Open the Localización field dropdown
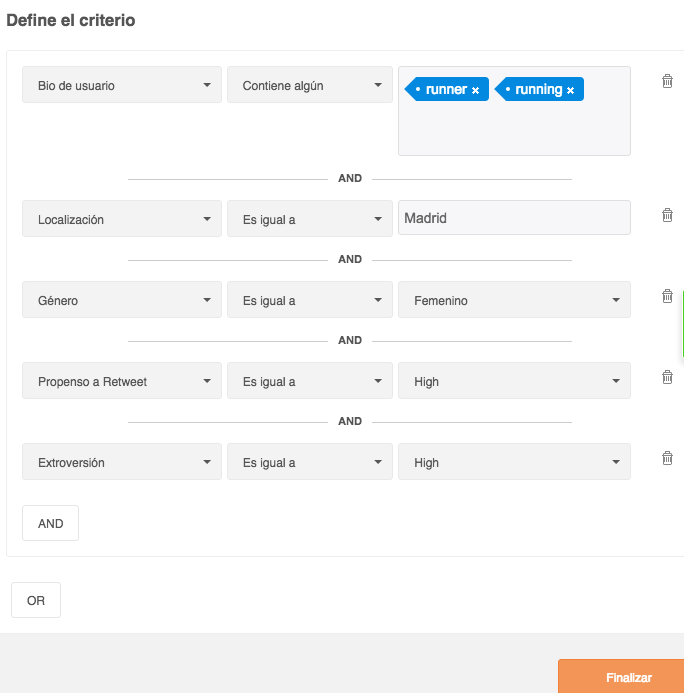 (122, 219)
